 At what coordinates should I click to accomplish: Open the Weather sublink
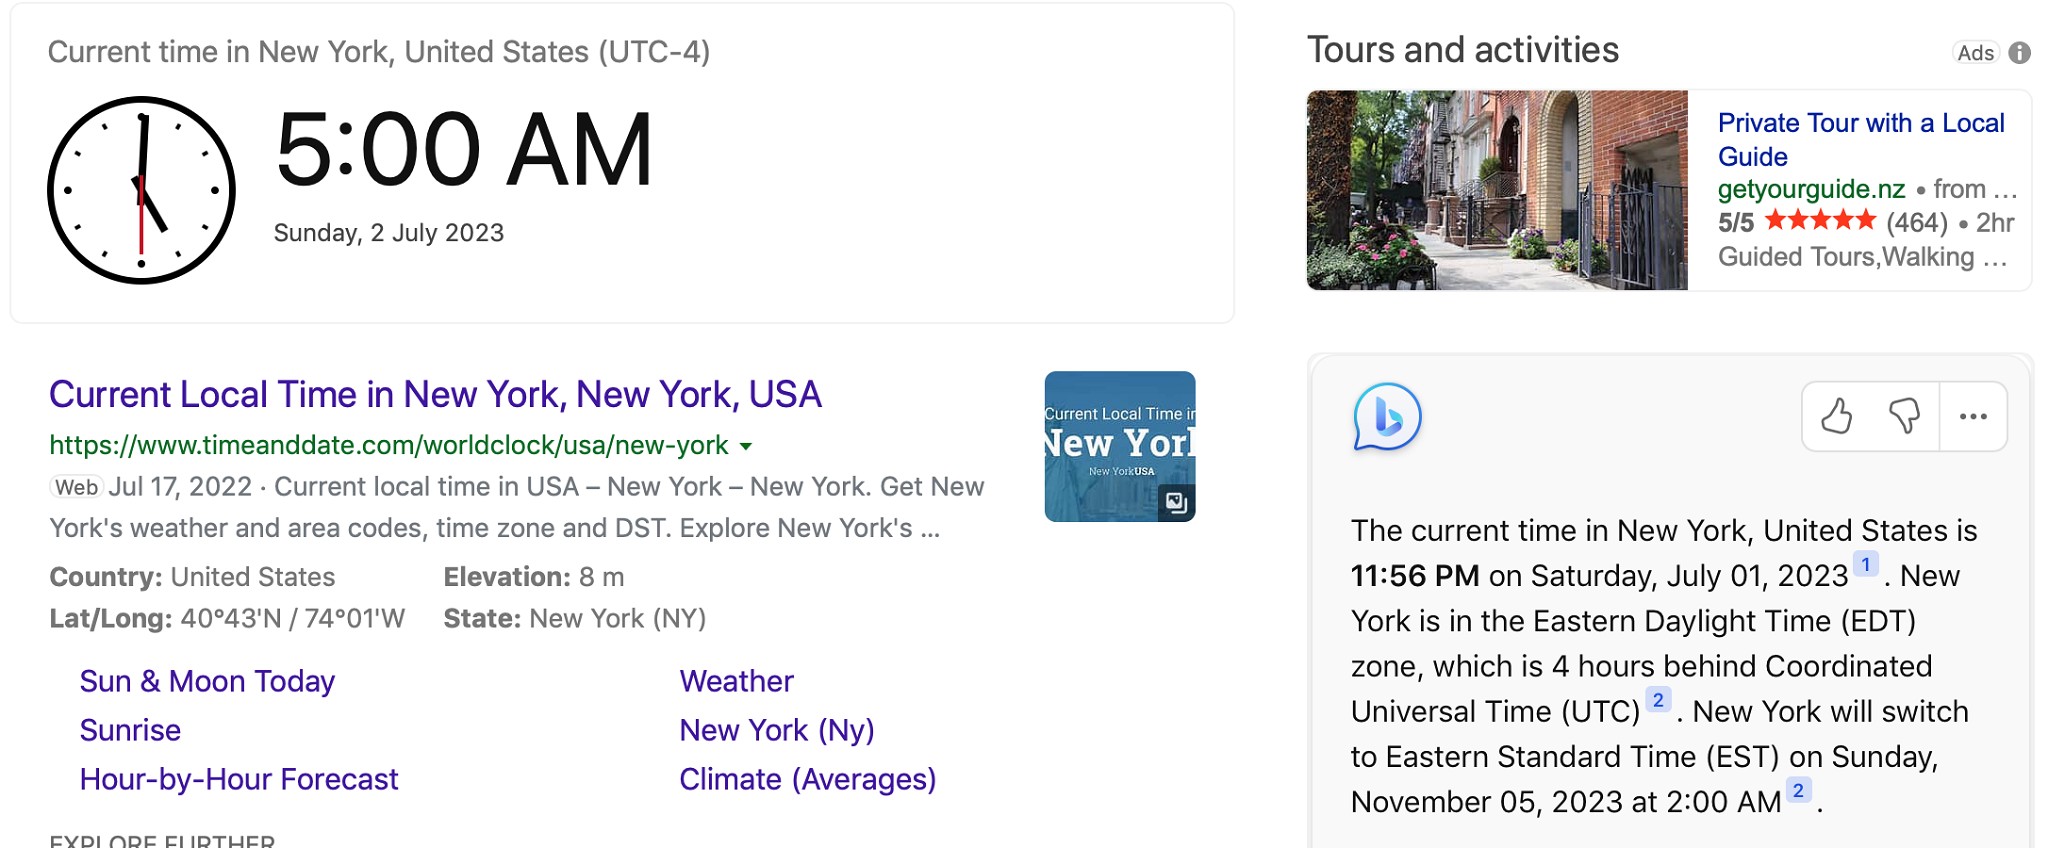pos(736,681)
